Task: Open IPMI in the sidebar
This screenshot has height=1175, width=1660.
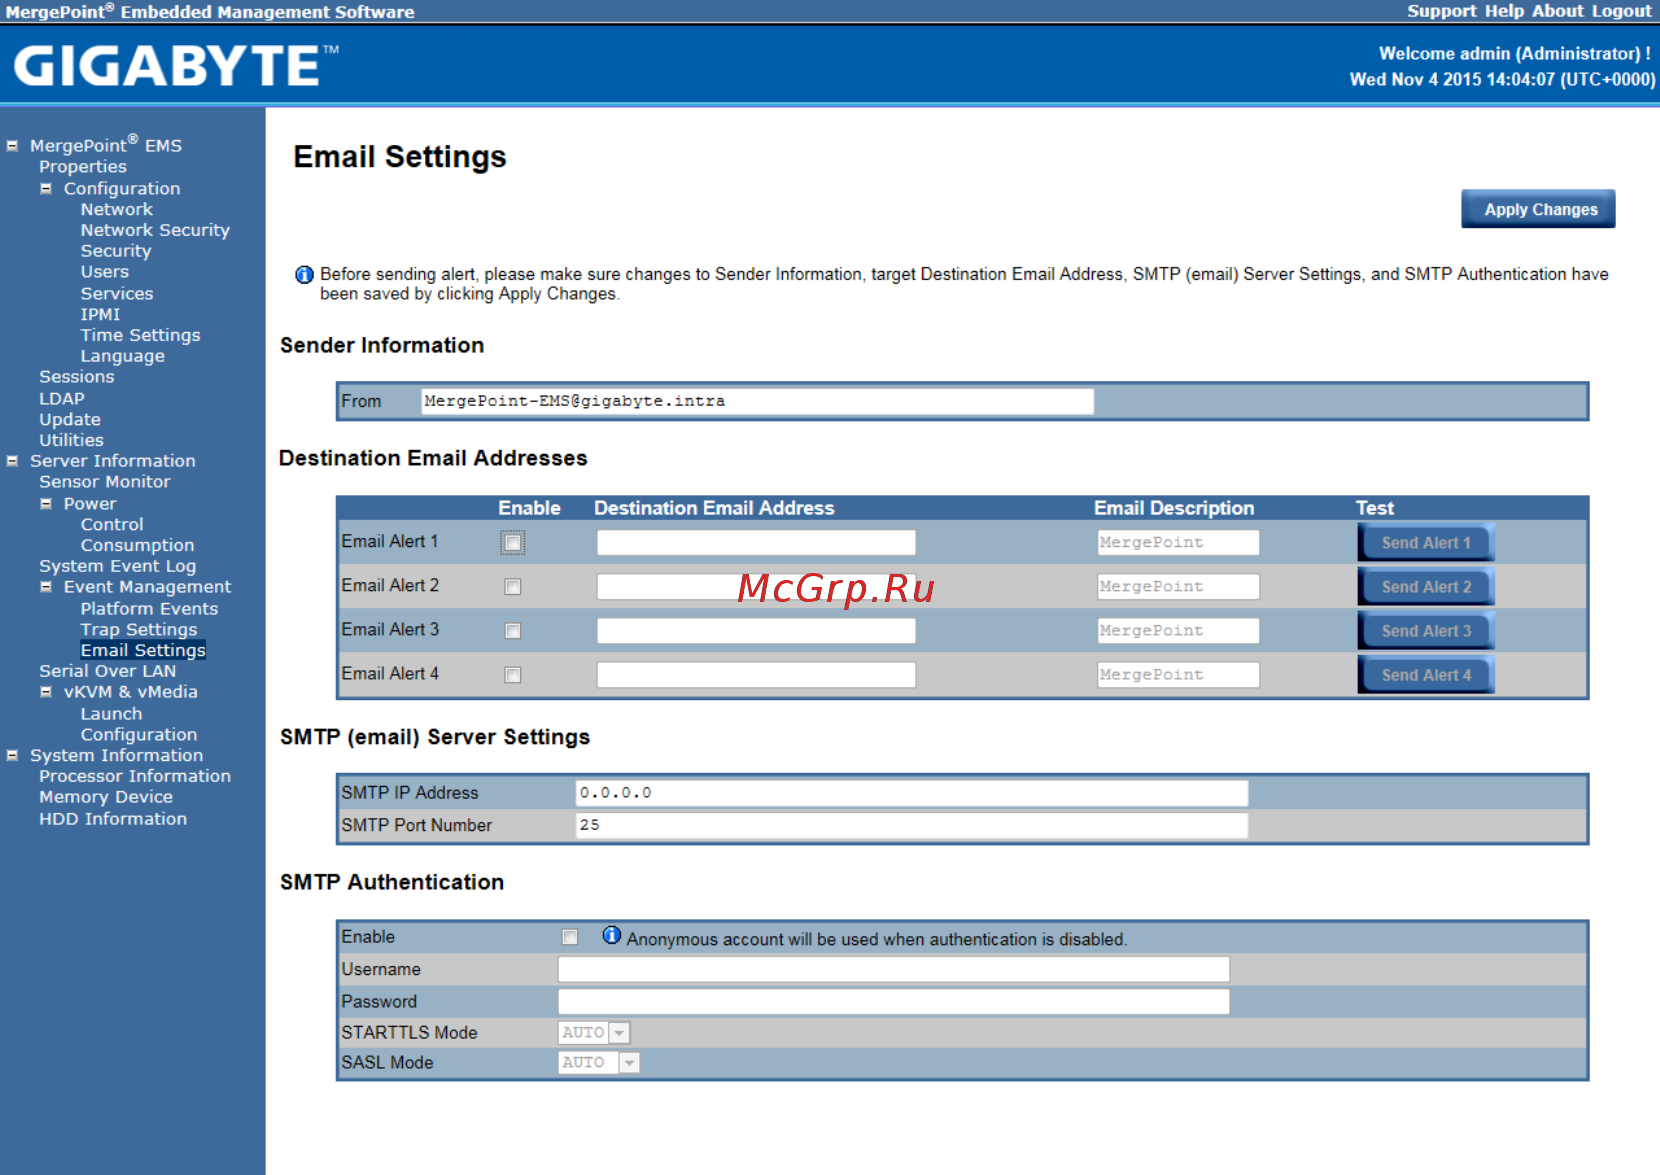Action: pyautogui.click(x=100, y=315)
